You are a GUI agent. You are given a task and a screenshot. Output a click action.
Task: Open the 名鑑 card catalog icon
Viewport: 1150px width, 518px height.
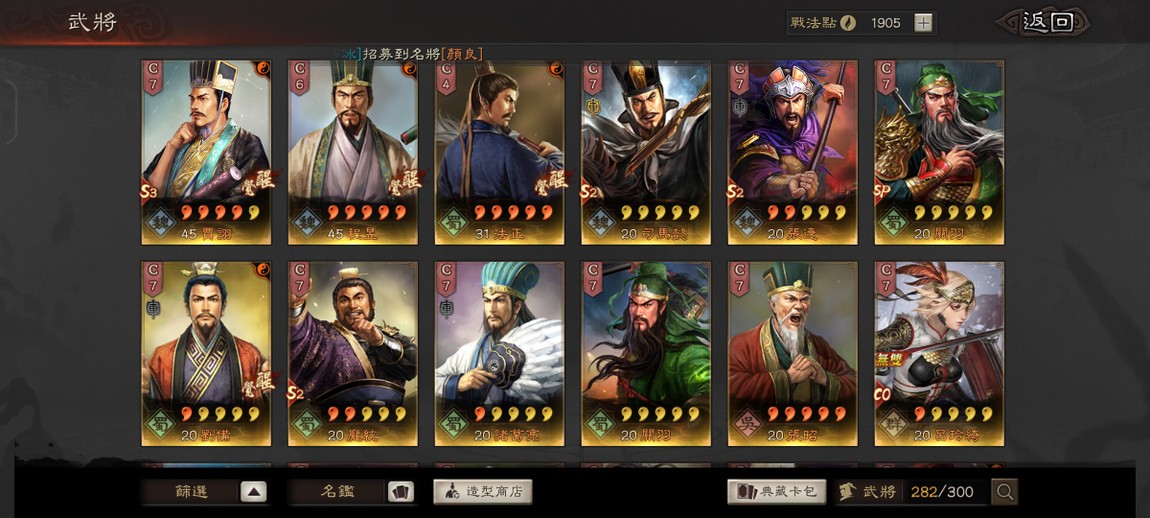[400, 492]
